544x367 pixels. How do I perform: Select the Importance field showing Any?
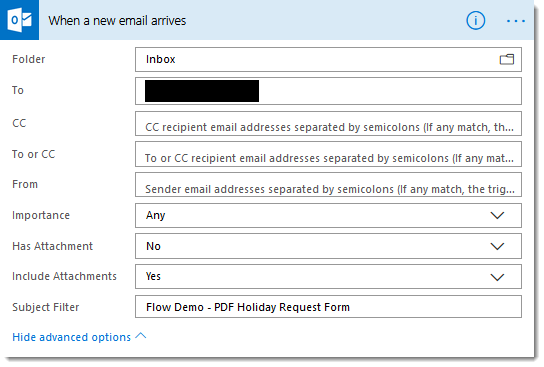click(328, 215)
